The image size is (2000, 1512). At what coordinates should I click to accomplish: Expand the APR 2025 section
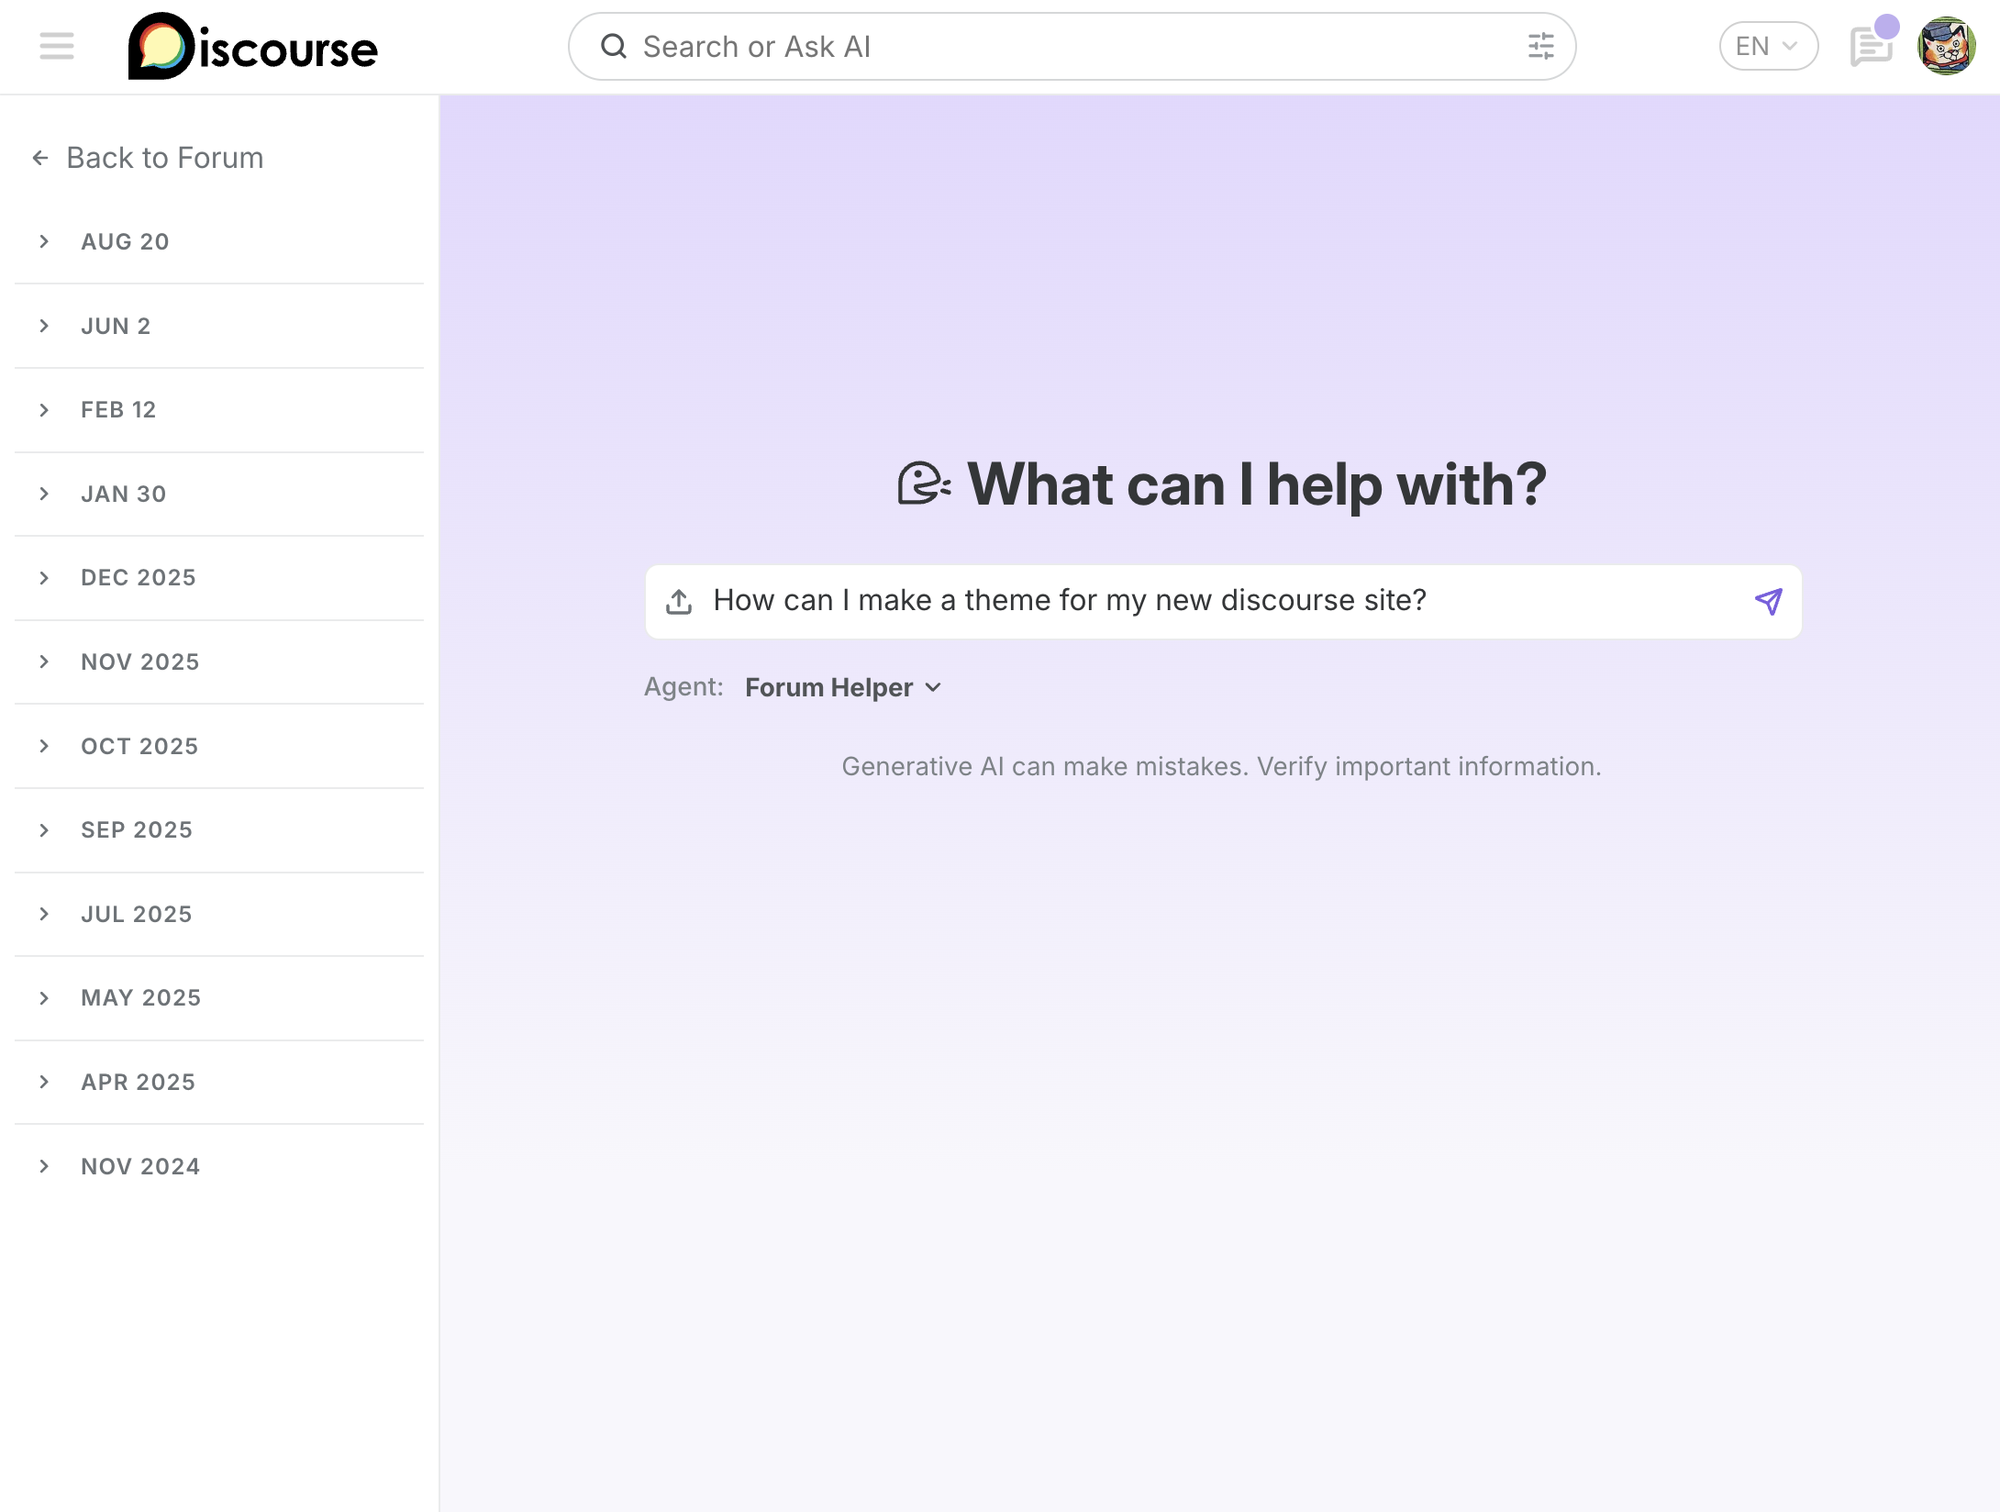(219, 1082)
